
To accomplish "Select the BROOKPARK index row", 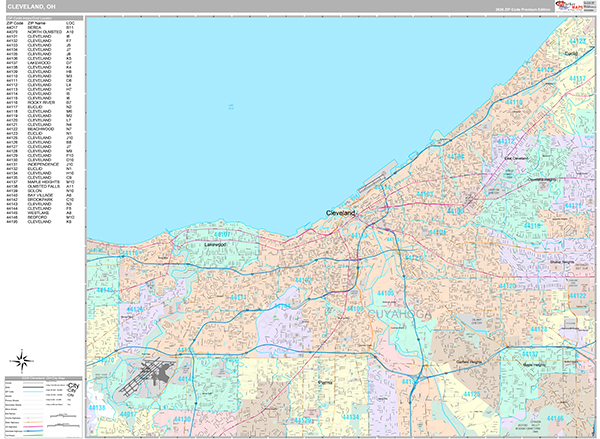I will point(40,199).
